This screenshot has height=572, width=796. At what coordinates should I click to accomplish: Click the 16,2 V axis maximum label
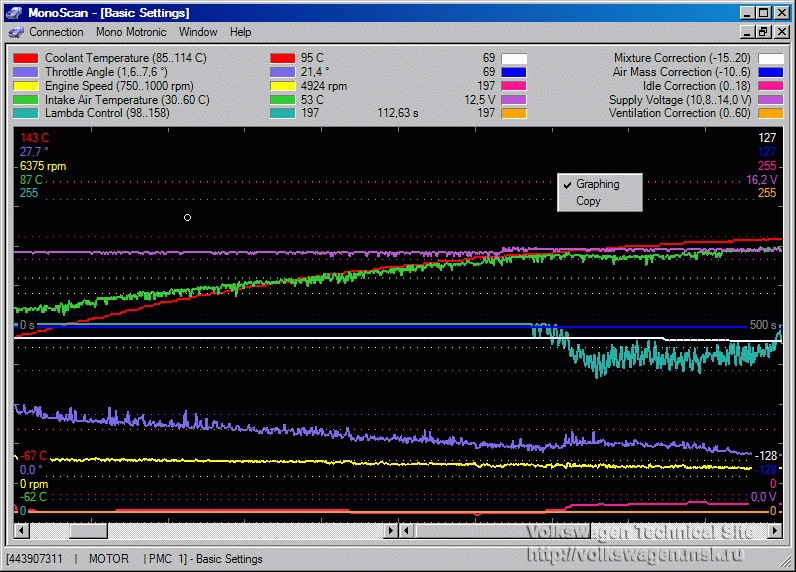click(x=761, y=180)
